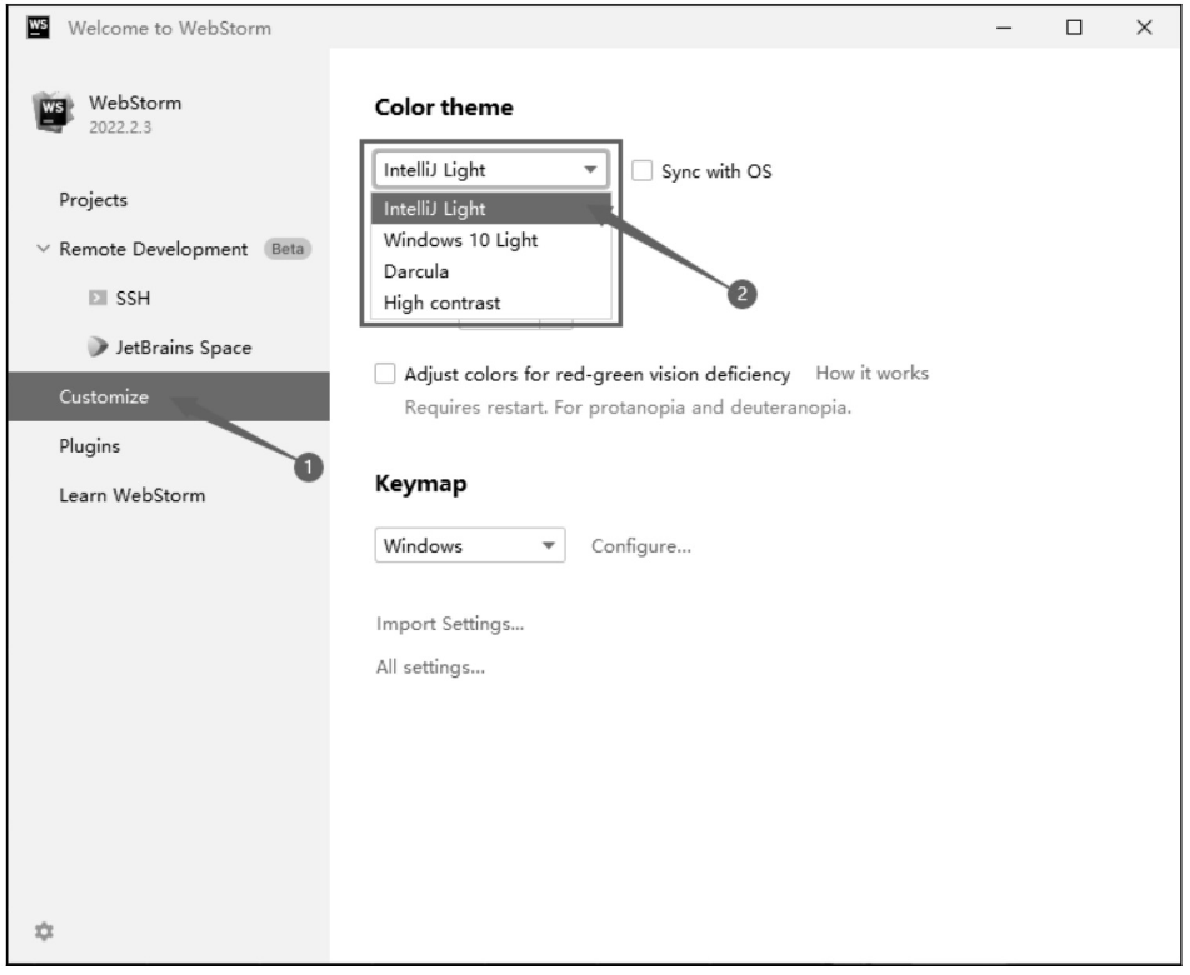Click the WebStorm logo in the sidebar
The width and height of the screenshot is (1190, 975).
(x=52, y=112)
